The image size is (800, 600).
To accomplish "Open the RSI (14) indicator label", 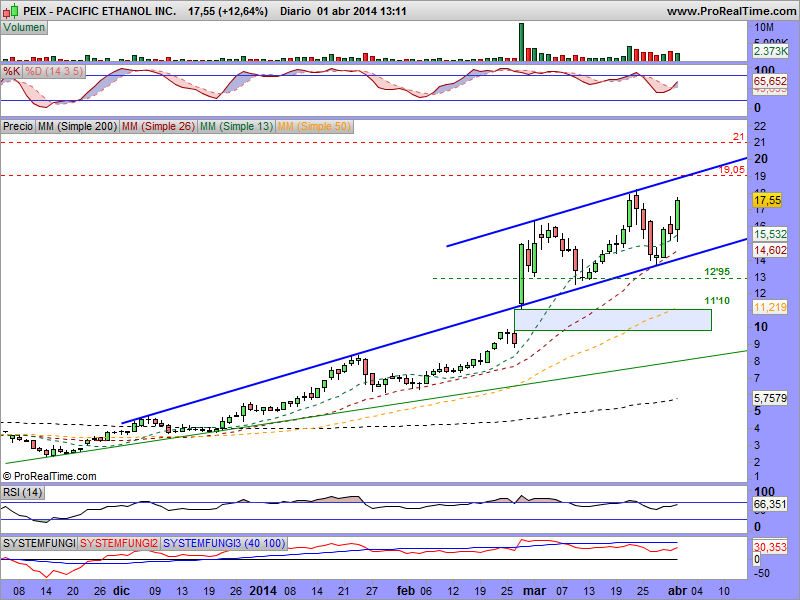I will pyautogui.click(x=22, y=492).
